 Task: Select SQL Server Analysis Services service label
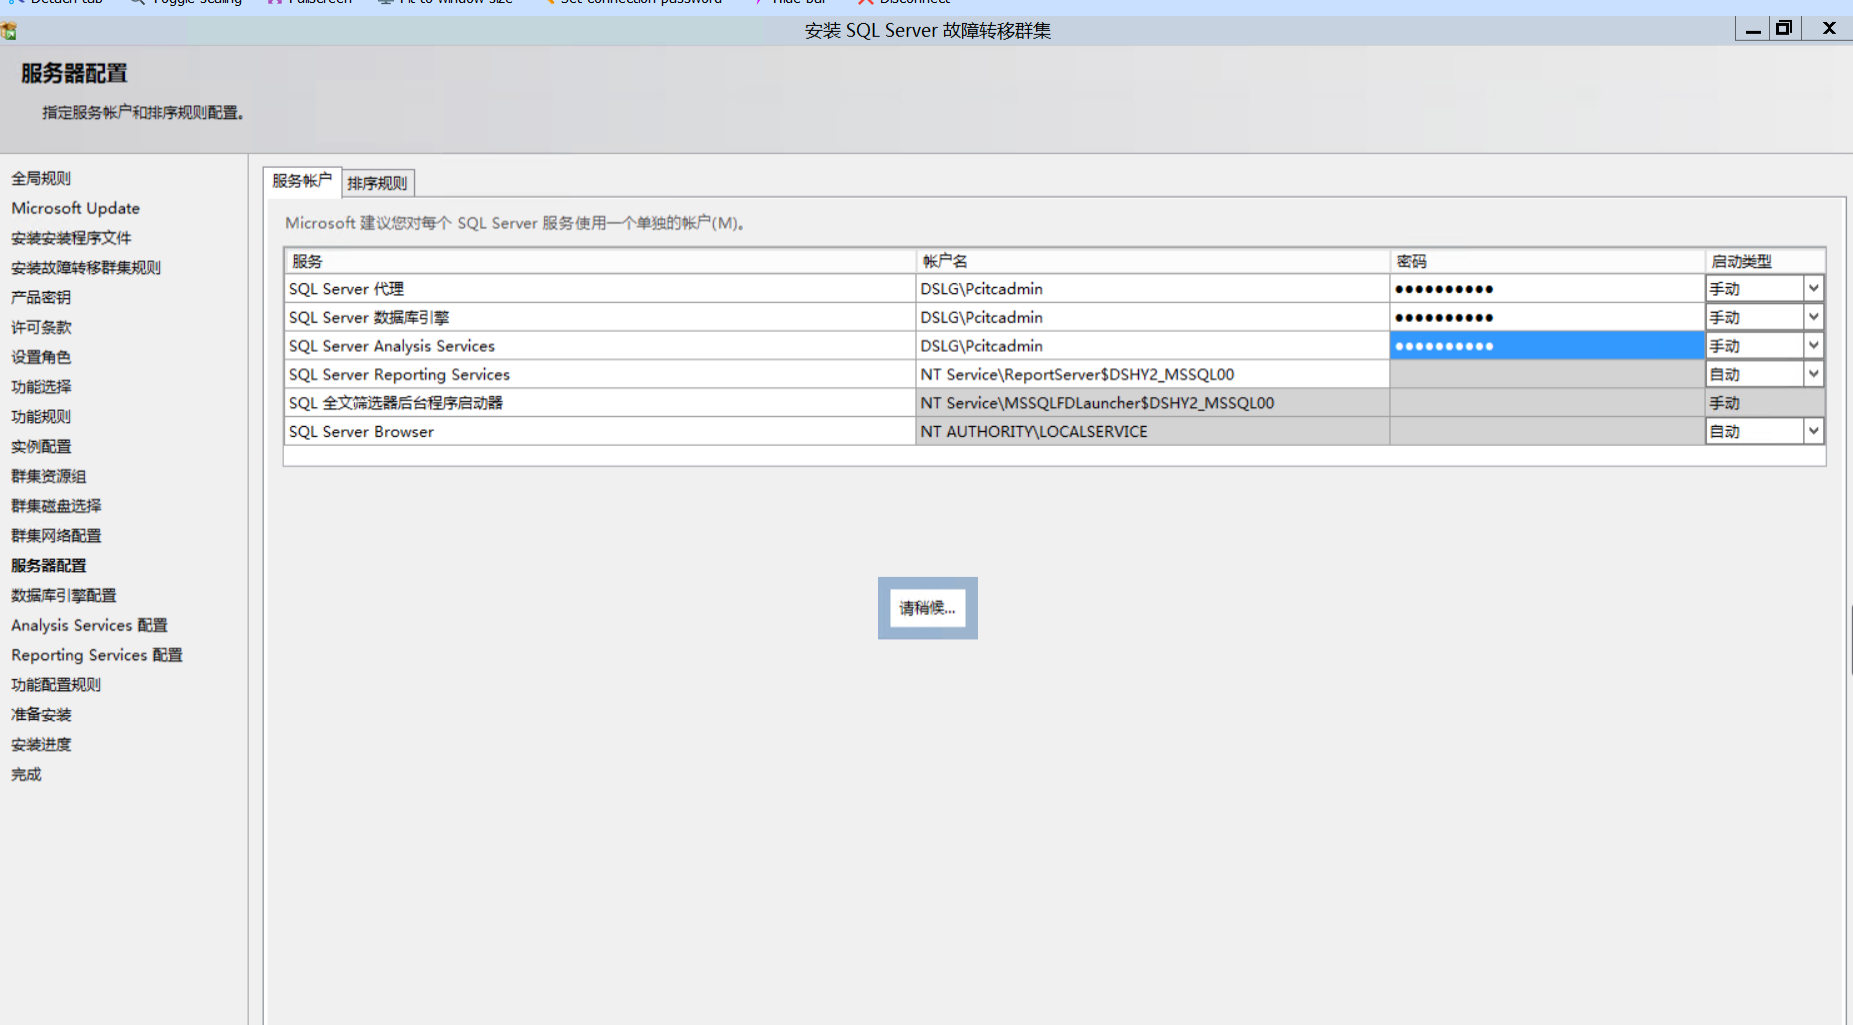click(392, 346)
